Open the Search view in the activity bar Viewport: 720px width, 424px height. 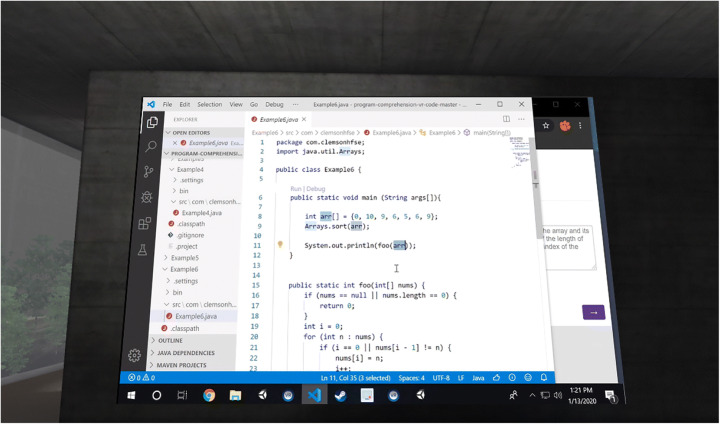pyautogui.click(x=151, y=147)
